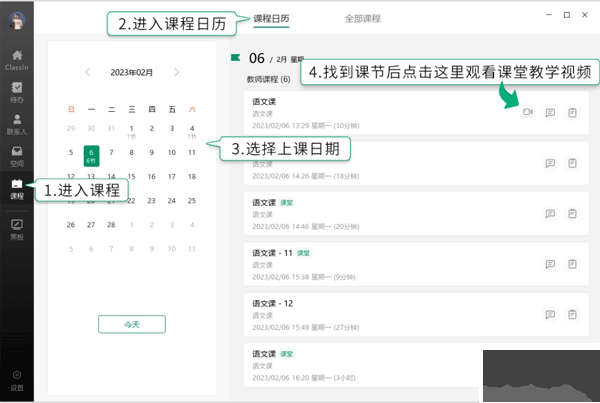The width and height of the screenshot is (600, 403).
Task: Open the clipboard report for the 14:46 lesson
Action: click(x=572, y=214)
